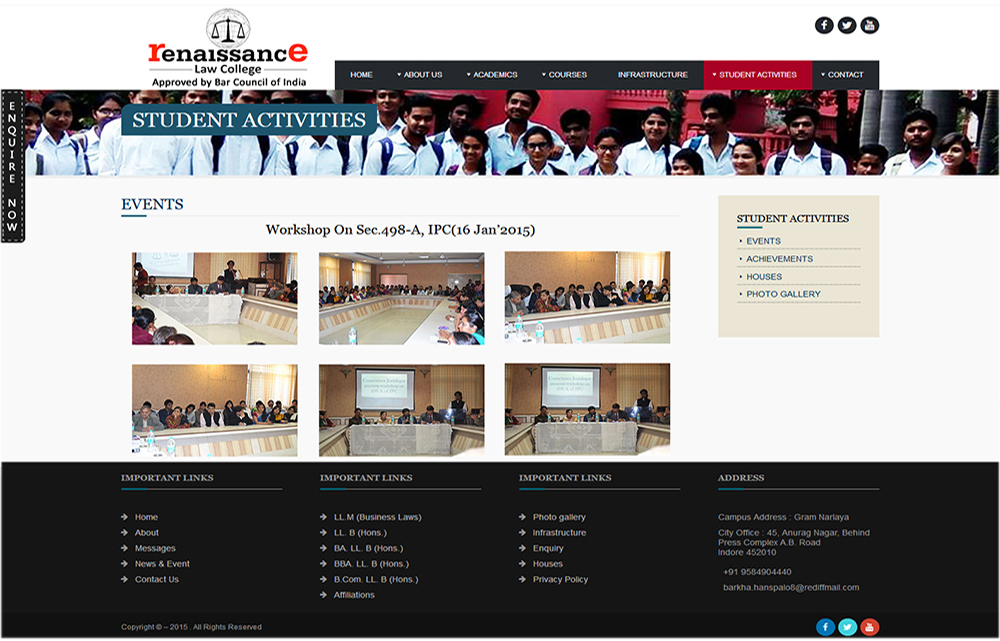Click the Twitter icon in footer
The image size is (1000, 641).
point(848,627)
